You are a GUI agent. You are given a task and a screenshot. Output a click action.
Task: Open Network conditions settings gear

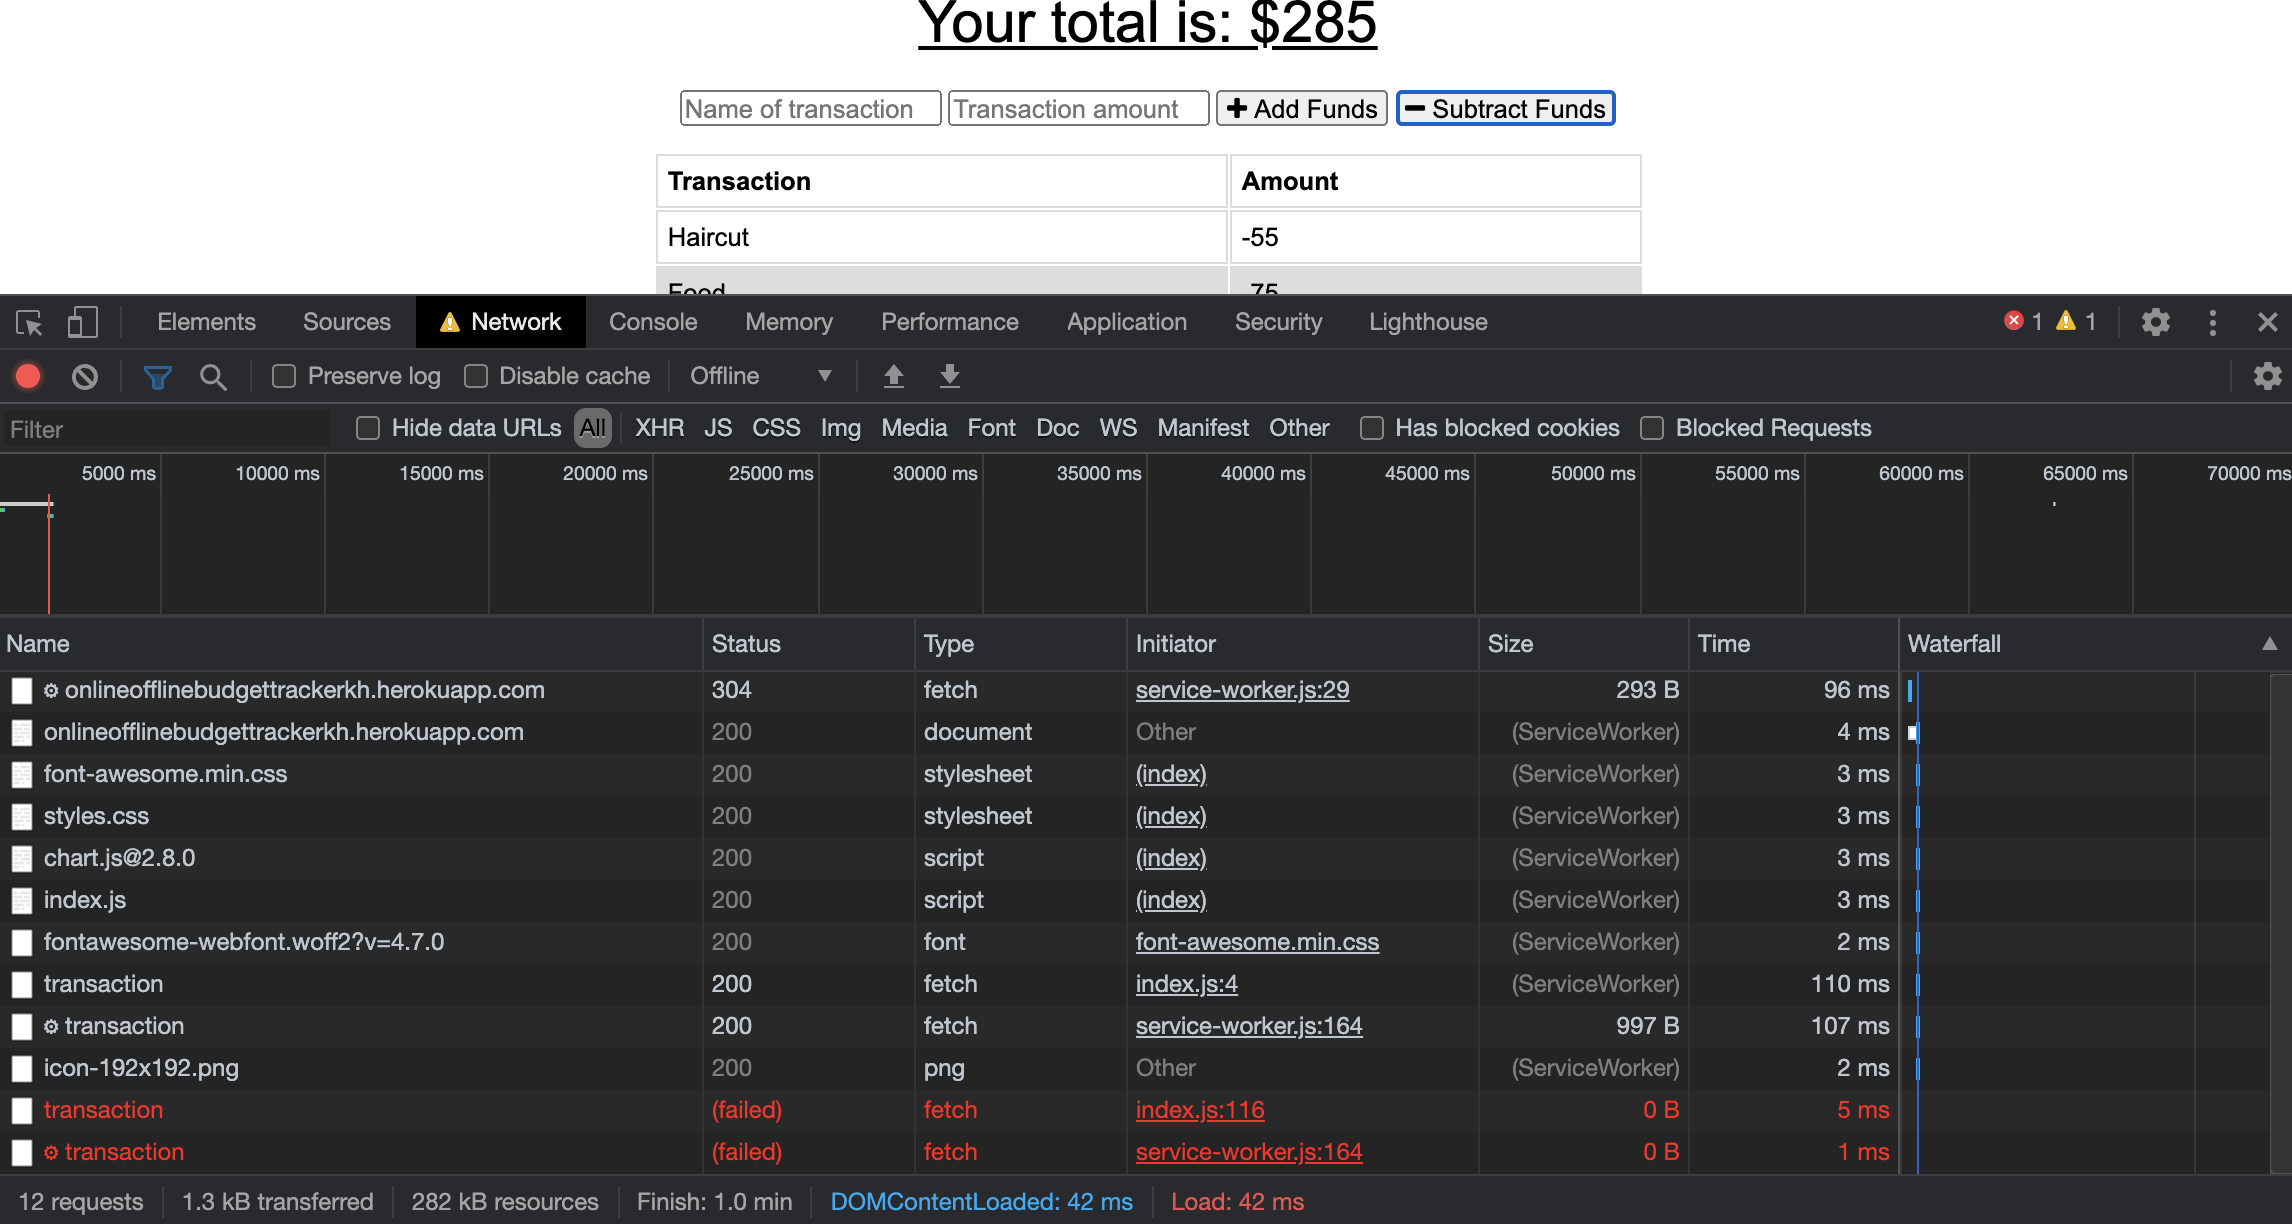point(2266,376)
